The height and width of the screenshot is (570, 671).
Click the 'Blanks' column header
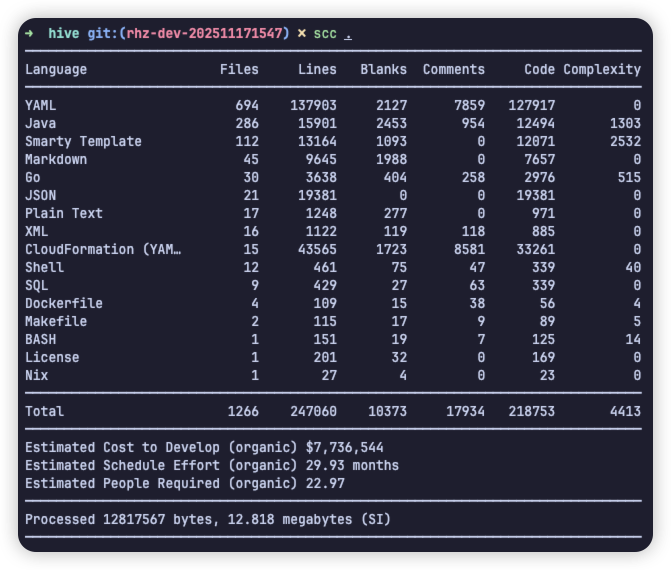(x=383, y=69)
